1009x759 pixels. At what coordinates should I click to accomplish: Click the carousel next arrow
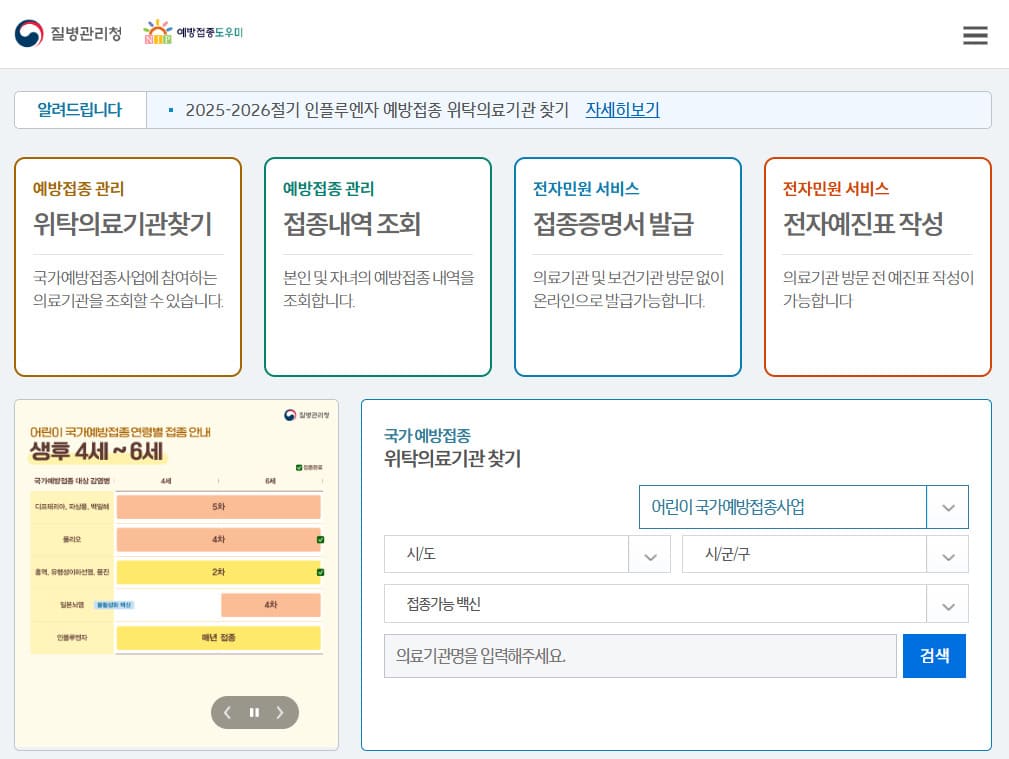(281, 712)
